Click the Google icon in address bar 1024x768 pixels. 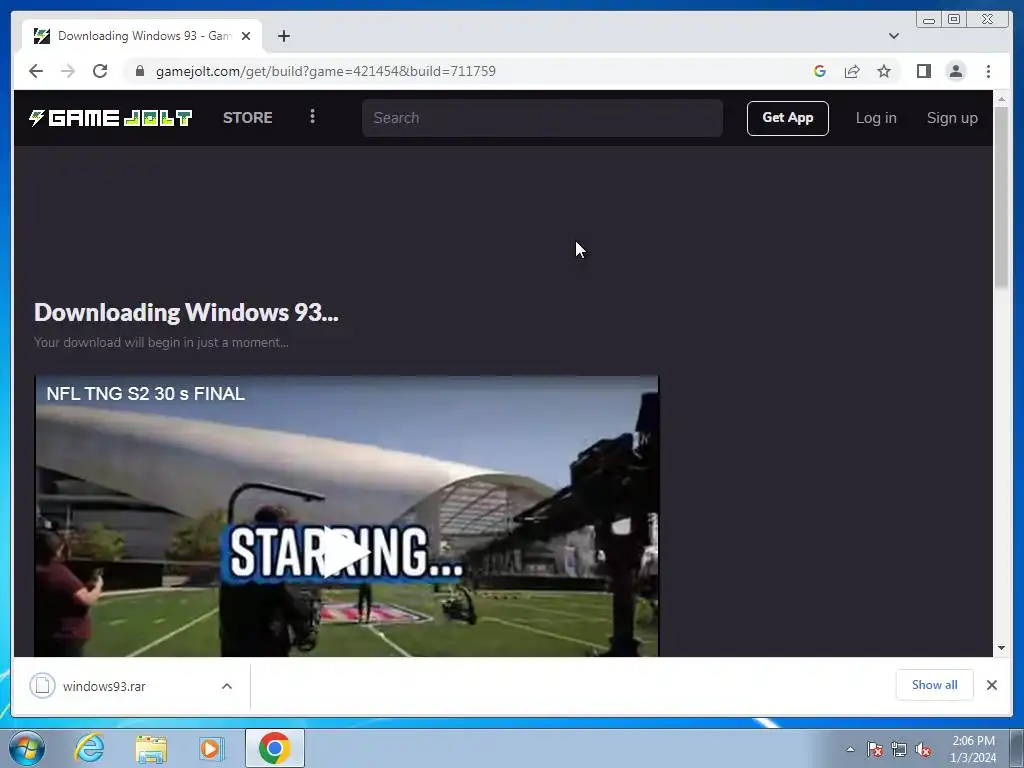pos(820,71)
